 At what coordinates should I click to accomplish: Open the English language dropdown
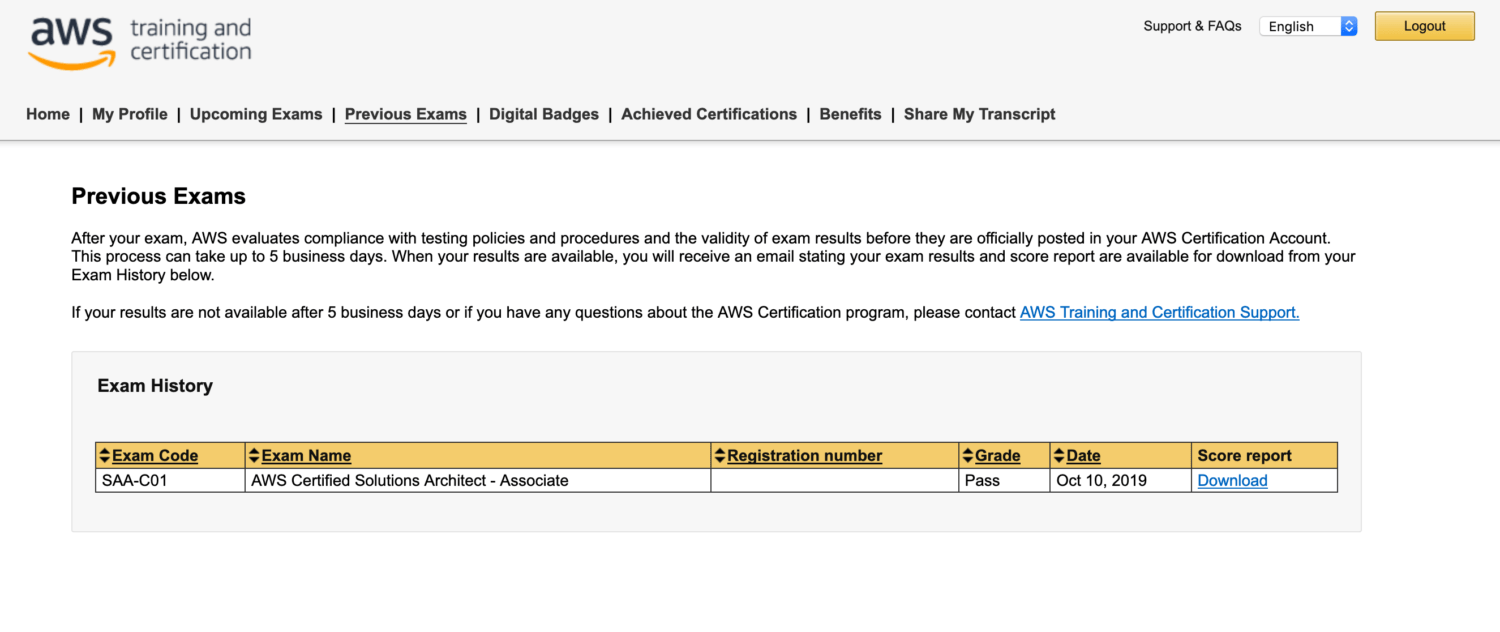(x=1308, y=27)
